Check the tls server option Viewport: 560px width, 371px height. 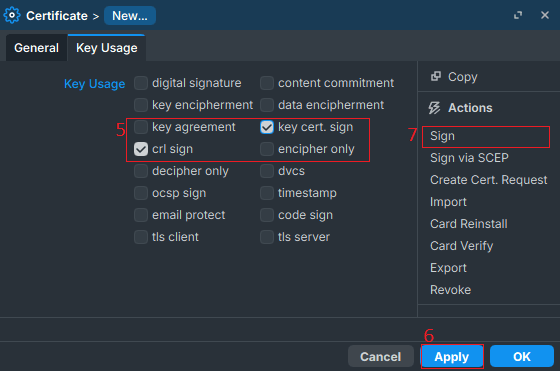pyautogui.click(x=267, y=237)
